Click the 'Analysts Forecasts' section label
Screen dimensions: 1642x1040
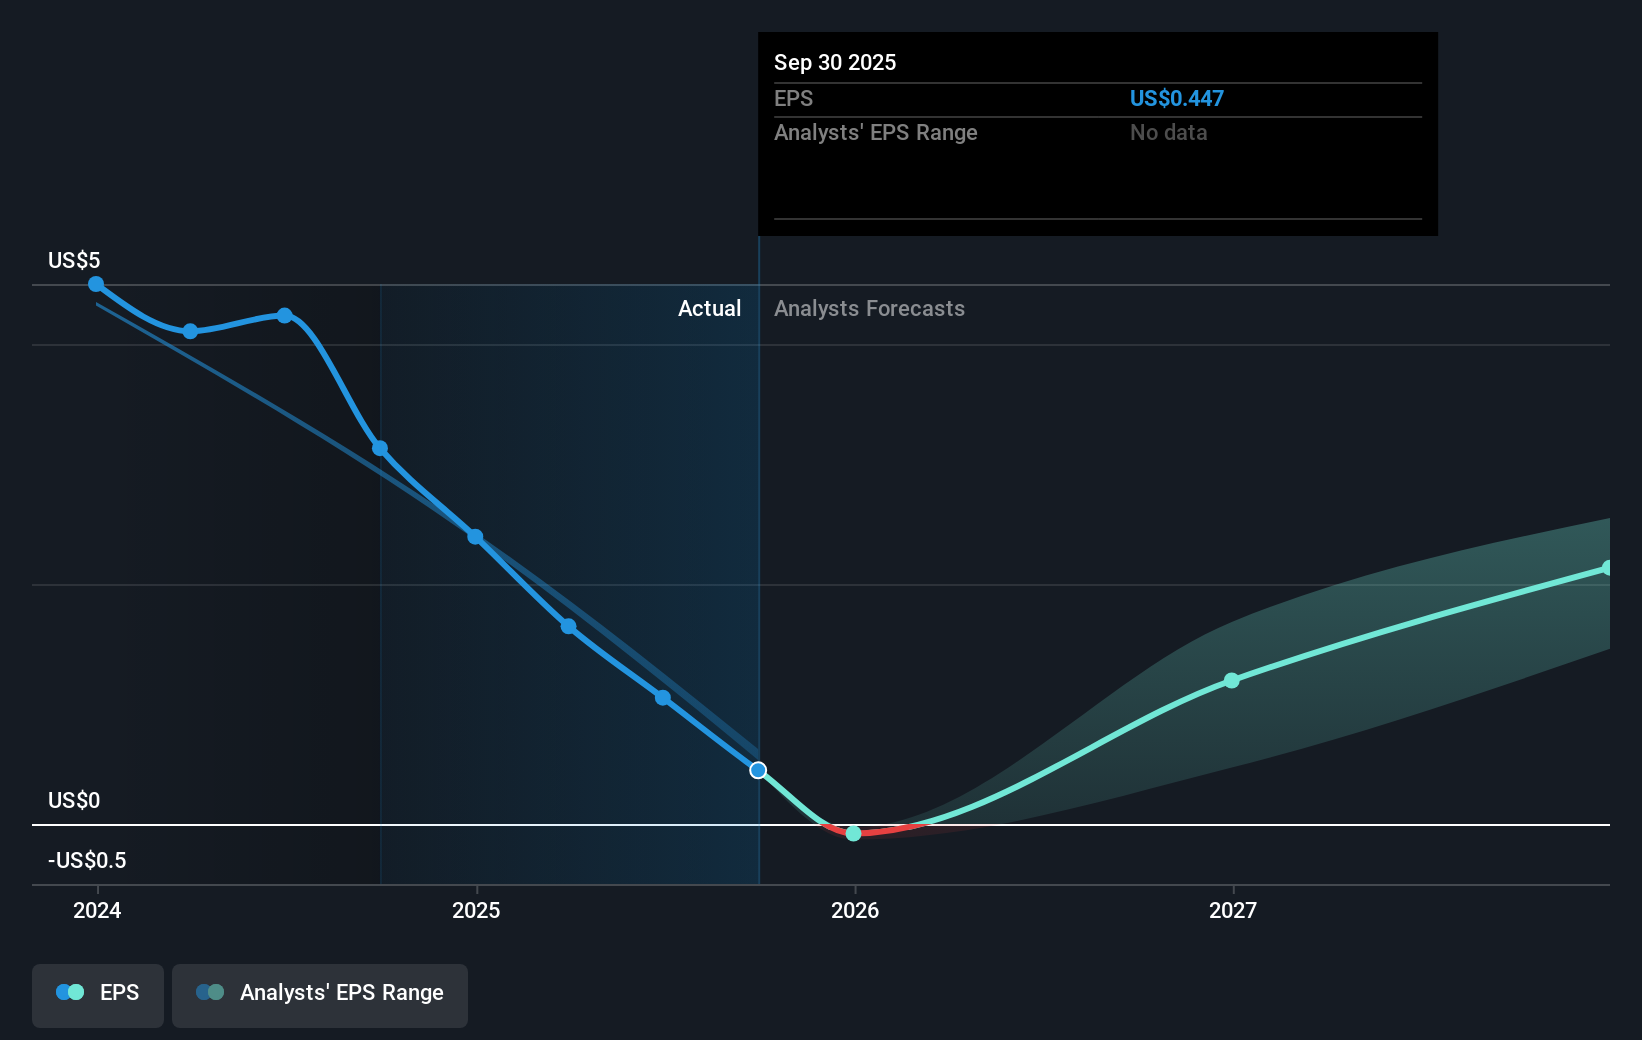click(869, 308)
